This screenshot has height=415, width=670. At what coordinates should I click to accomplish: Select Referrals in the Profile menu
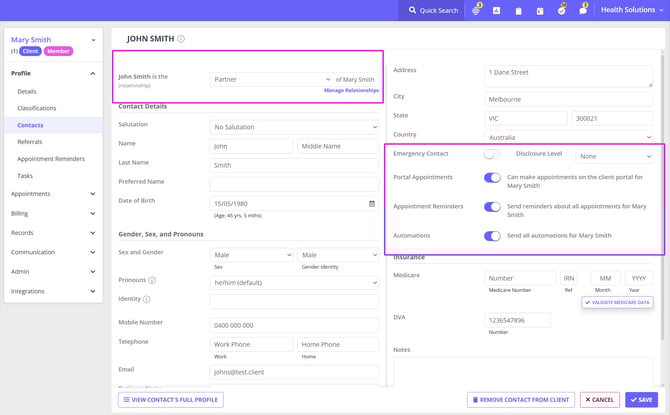coord(30,142)
